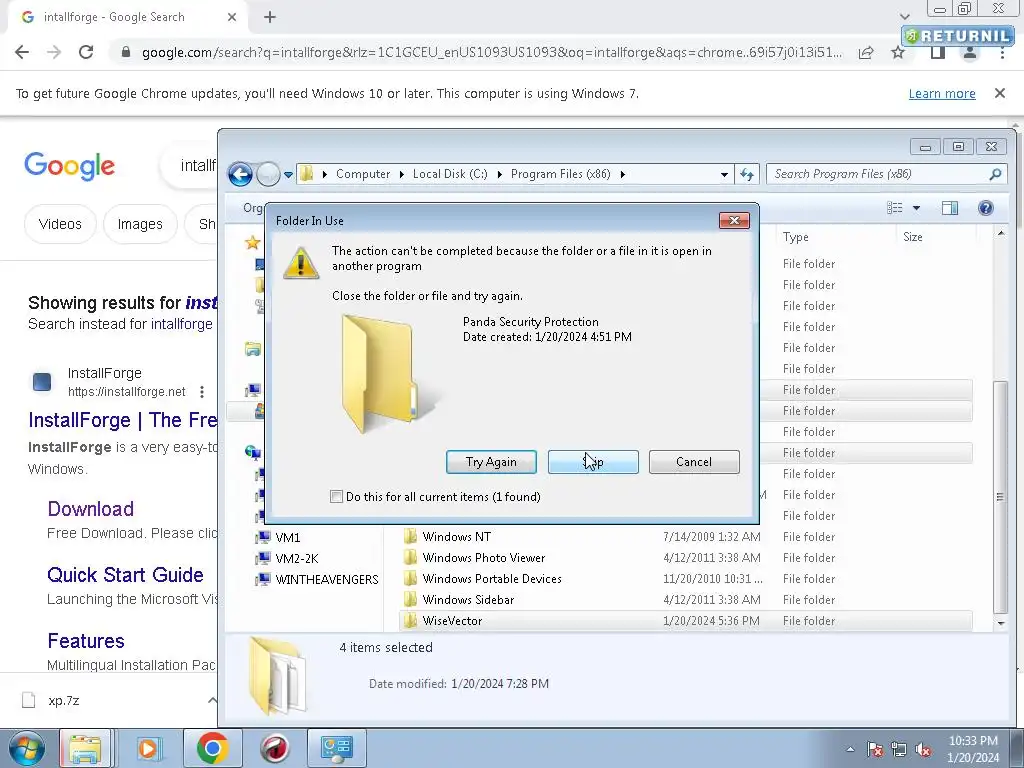The height and width of the screenshot is (768, 1024).
Task: Click Explorer forward navigation arrow
Action: [268, 174]
